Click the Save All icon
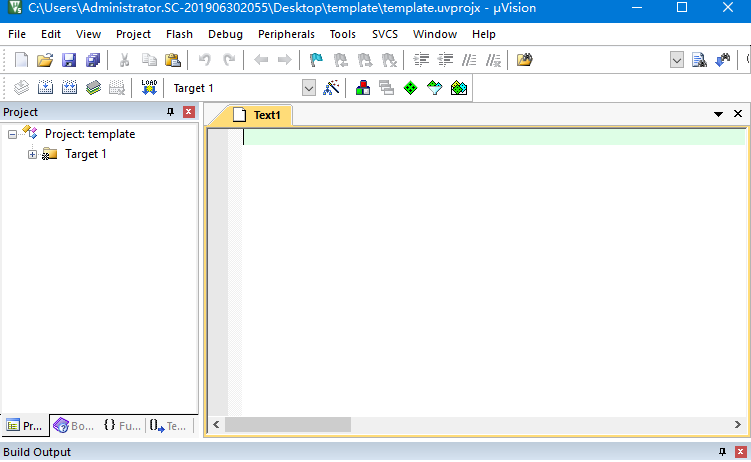Screen dimensions: 751x462 [93, 60]
